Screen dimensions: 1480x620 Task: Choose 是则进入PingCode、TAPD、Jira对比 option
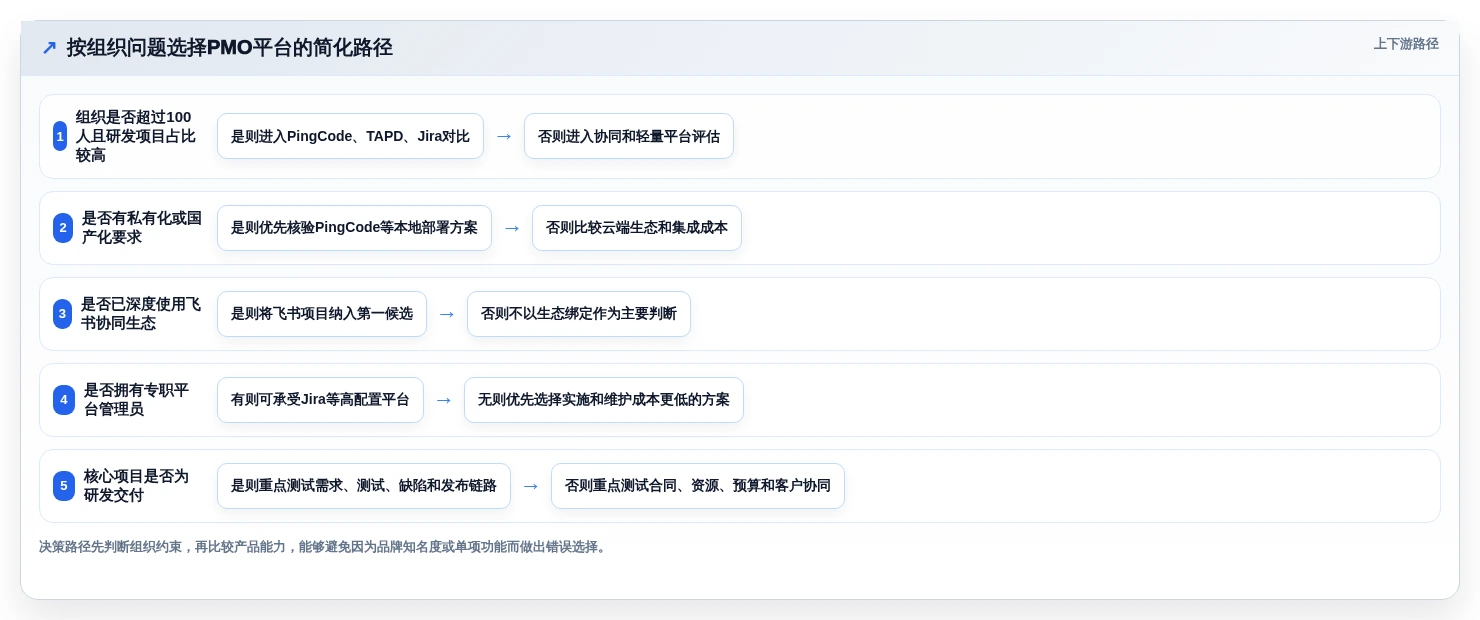350,136
